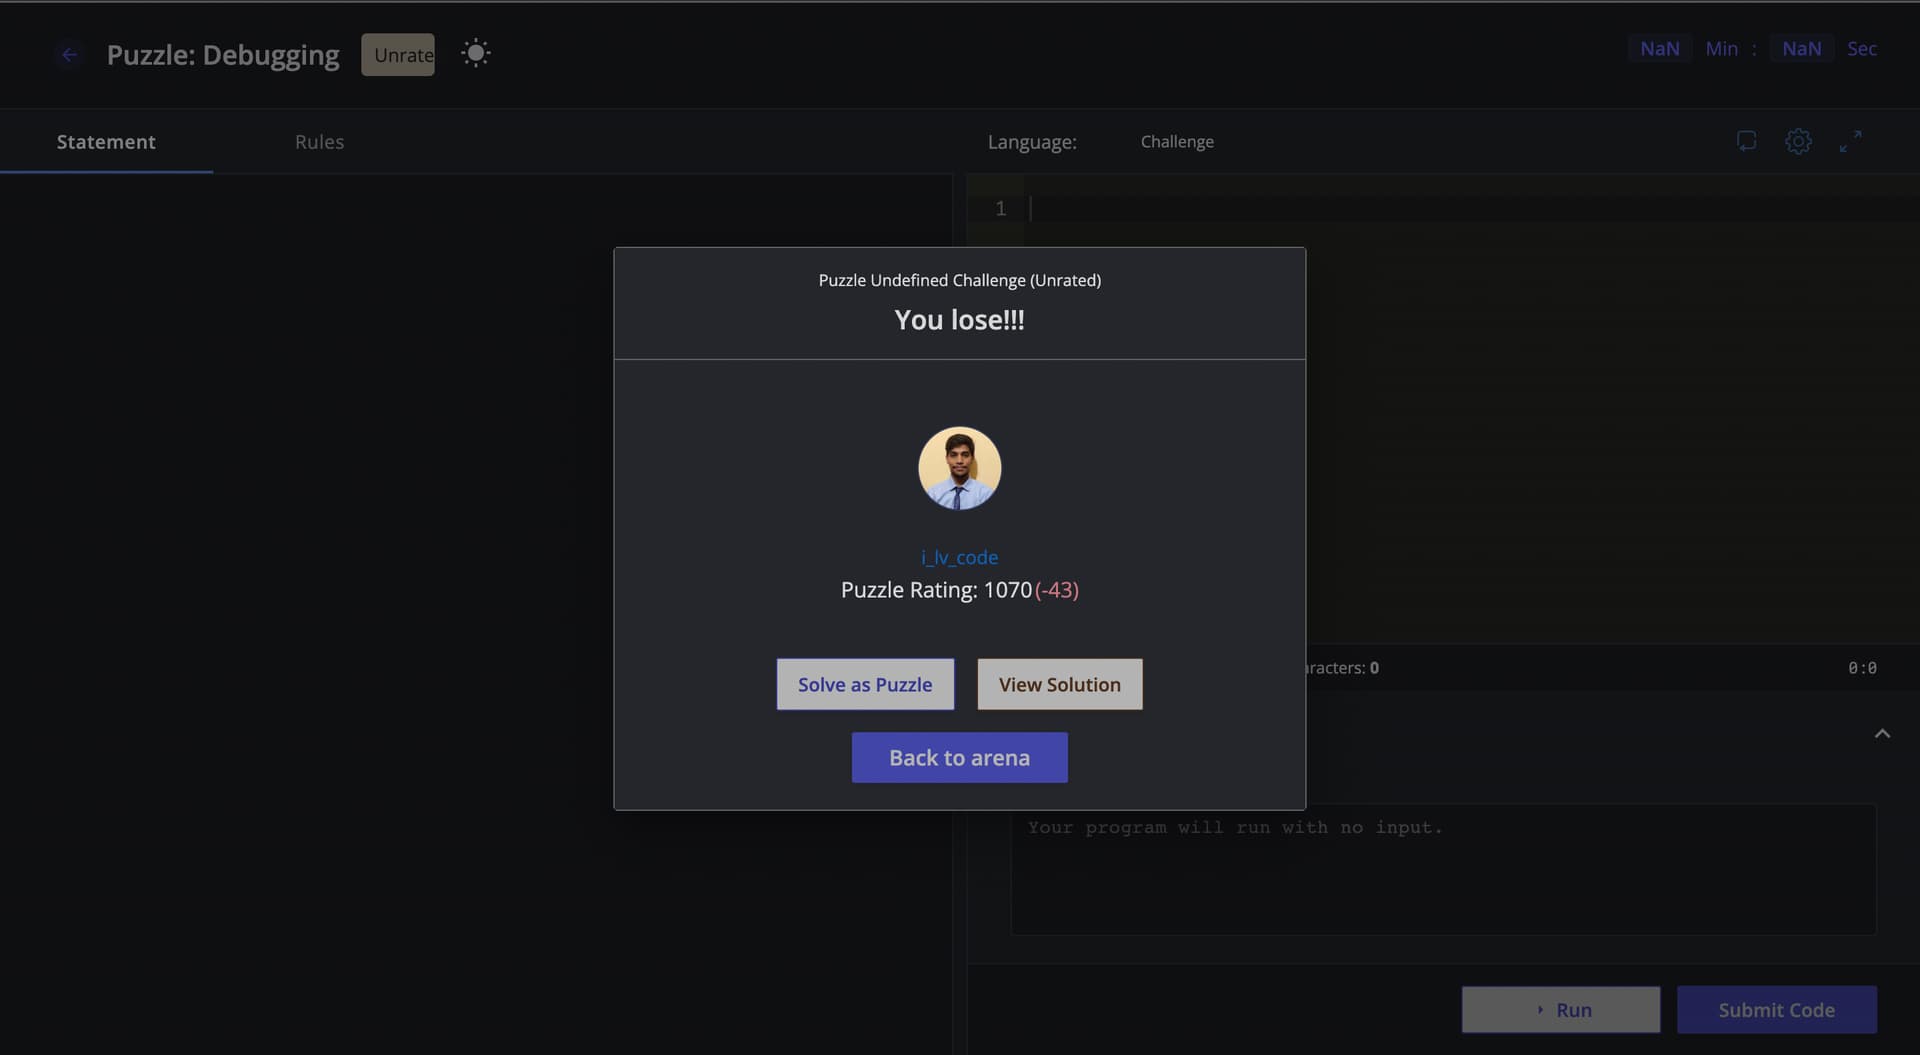Viewport: 1920px width, 1055px height.
Task: Run the code with Run button
Action: tap(1561, 1010)
